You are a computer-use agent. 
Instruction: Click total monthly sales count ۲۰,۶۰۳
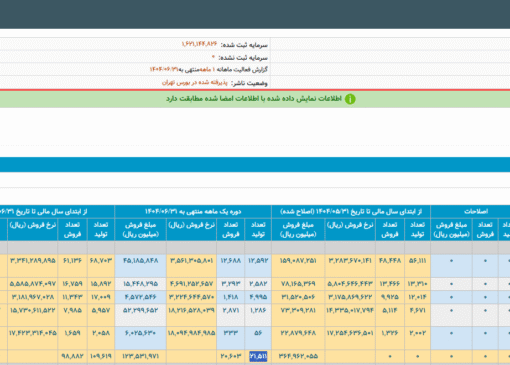(x=231, y=356)
